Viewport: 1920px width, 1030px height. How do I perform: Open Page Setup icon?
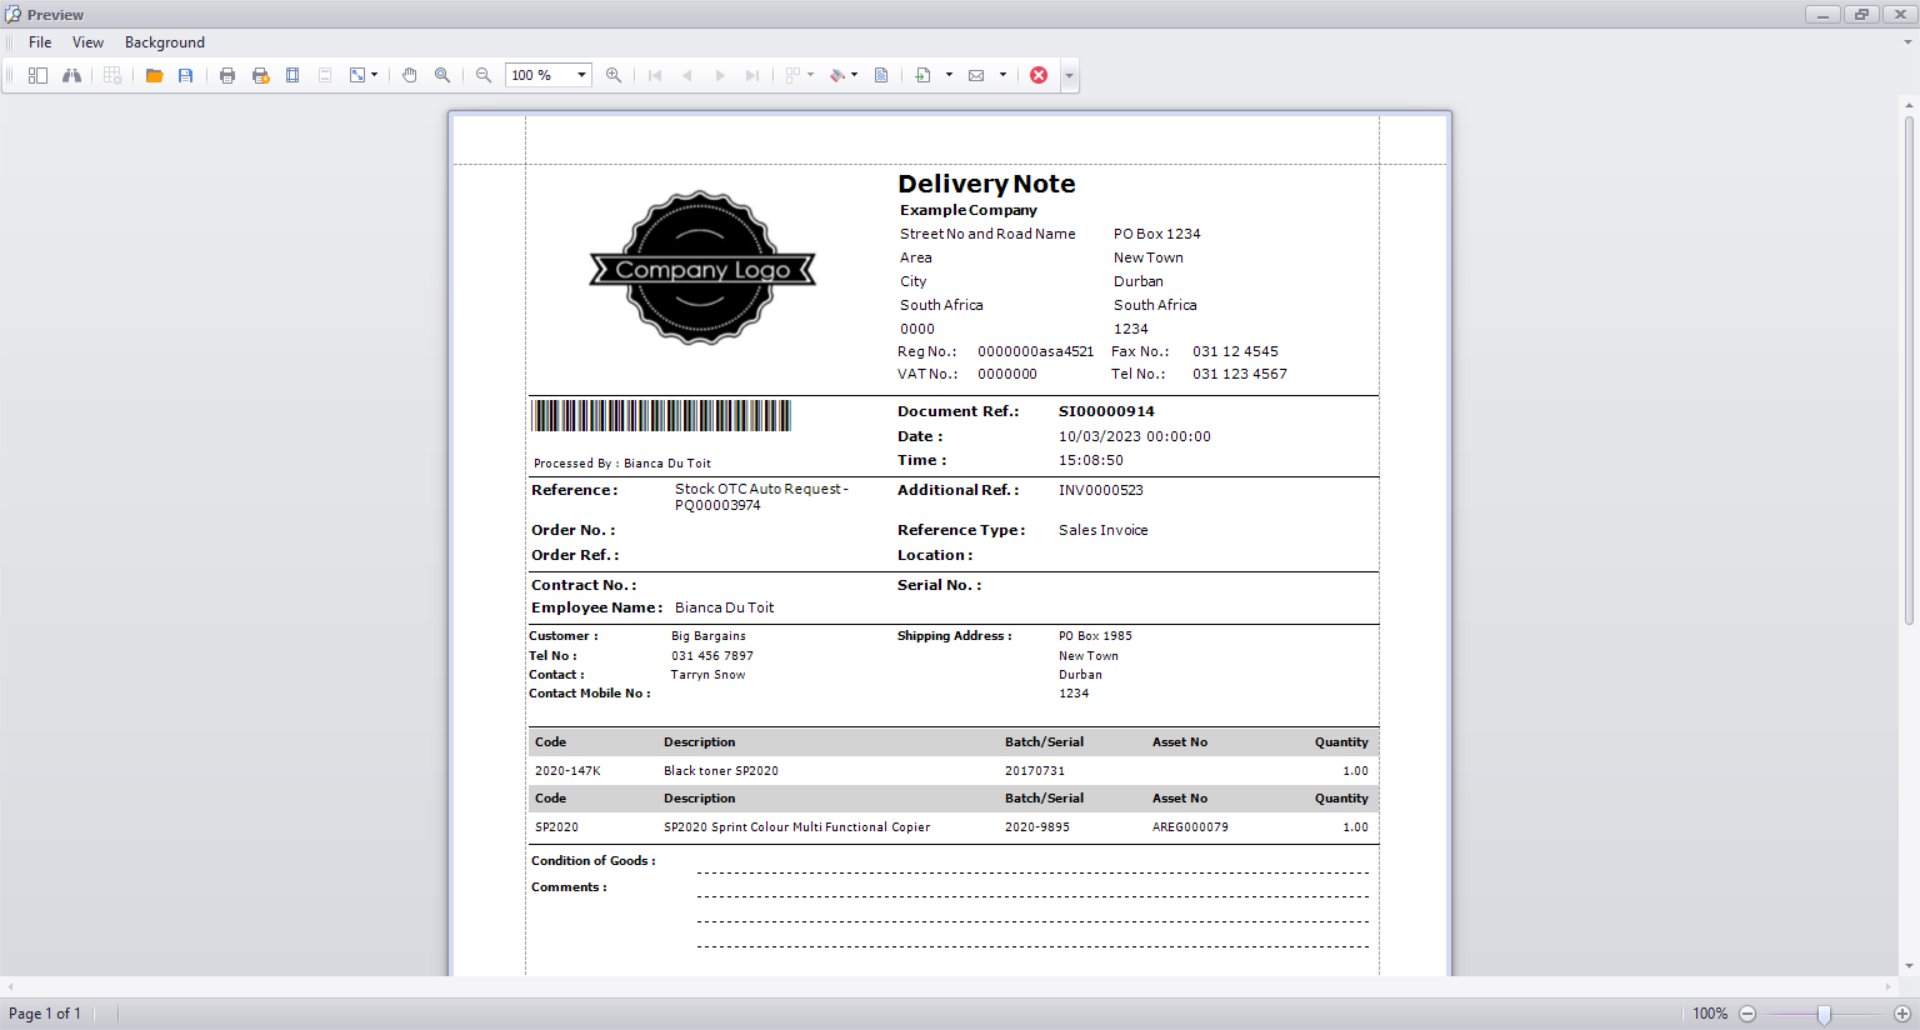pyautogui.click(x=293, y=75)
